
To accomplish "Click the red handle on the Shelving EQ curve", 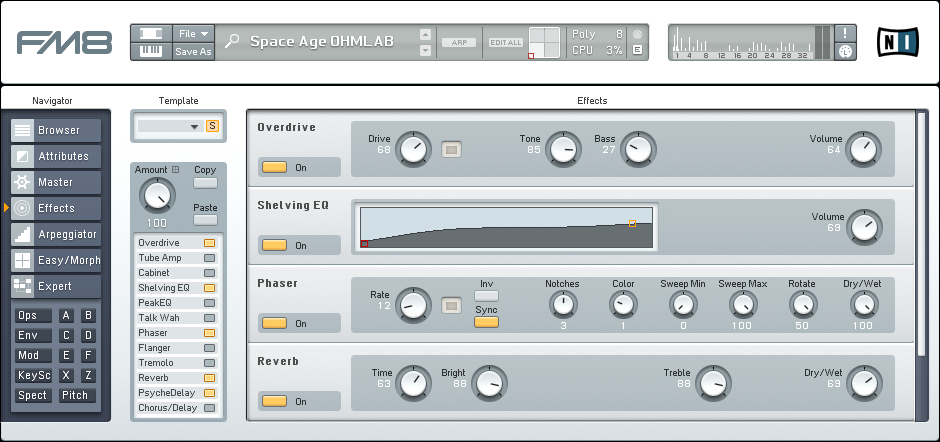I will [364, 243].
